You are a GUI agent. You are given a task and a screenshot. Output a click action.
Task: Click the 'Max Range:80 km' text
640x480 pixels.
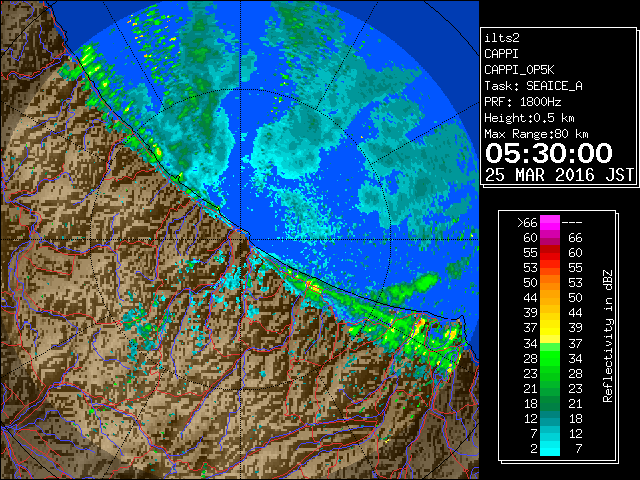536,134
